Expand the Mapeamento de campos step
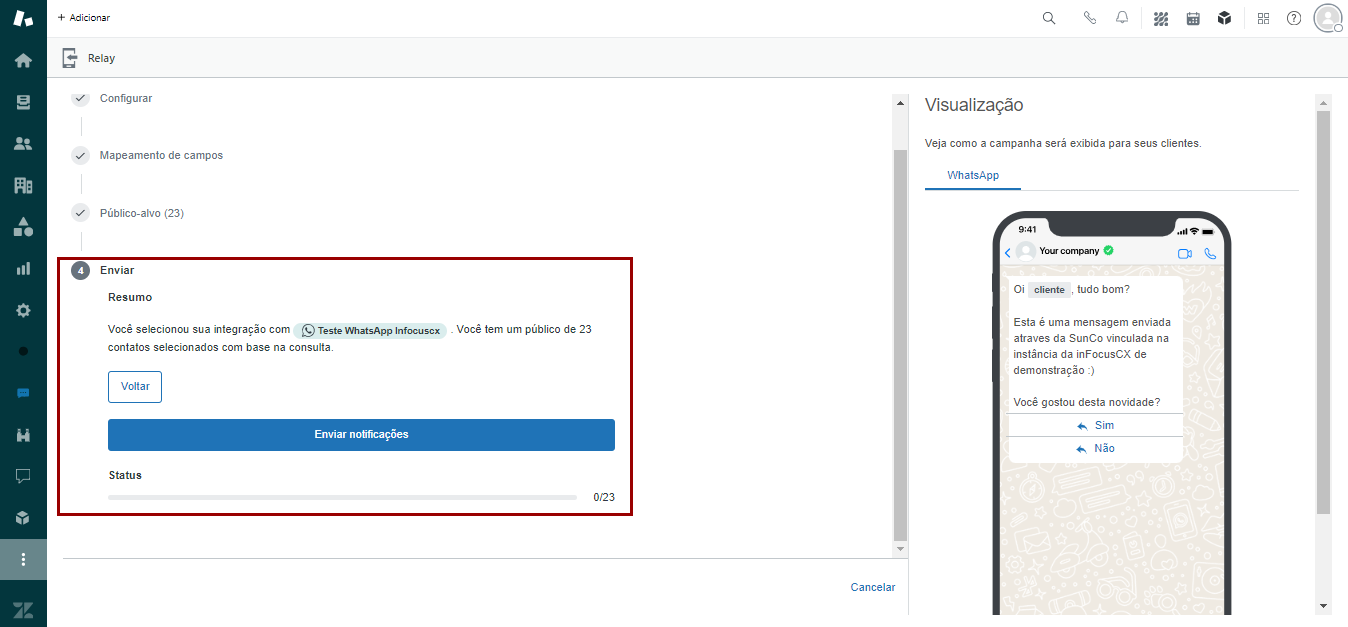Screen dimensions: 1348x627 click(161, 155)
